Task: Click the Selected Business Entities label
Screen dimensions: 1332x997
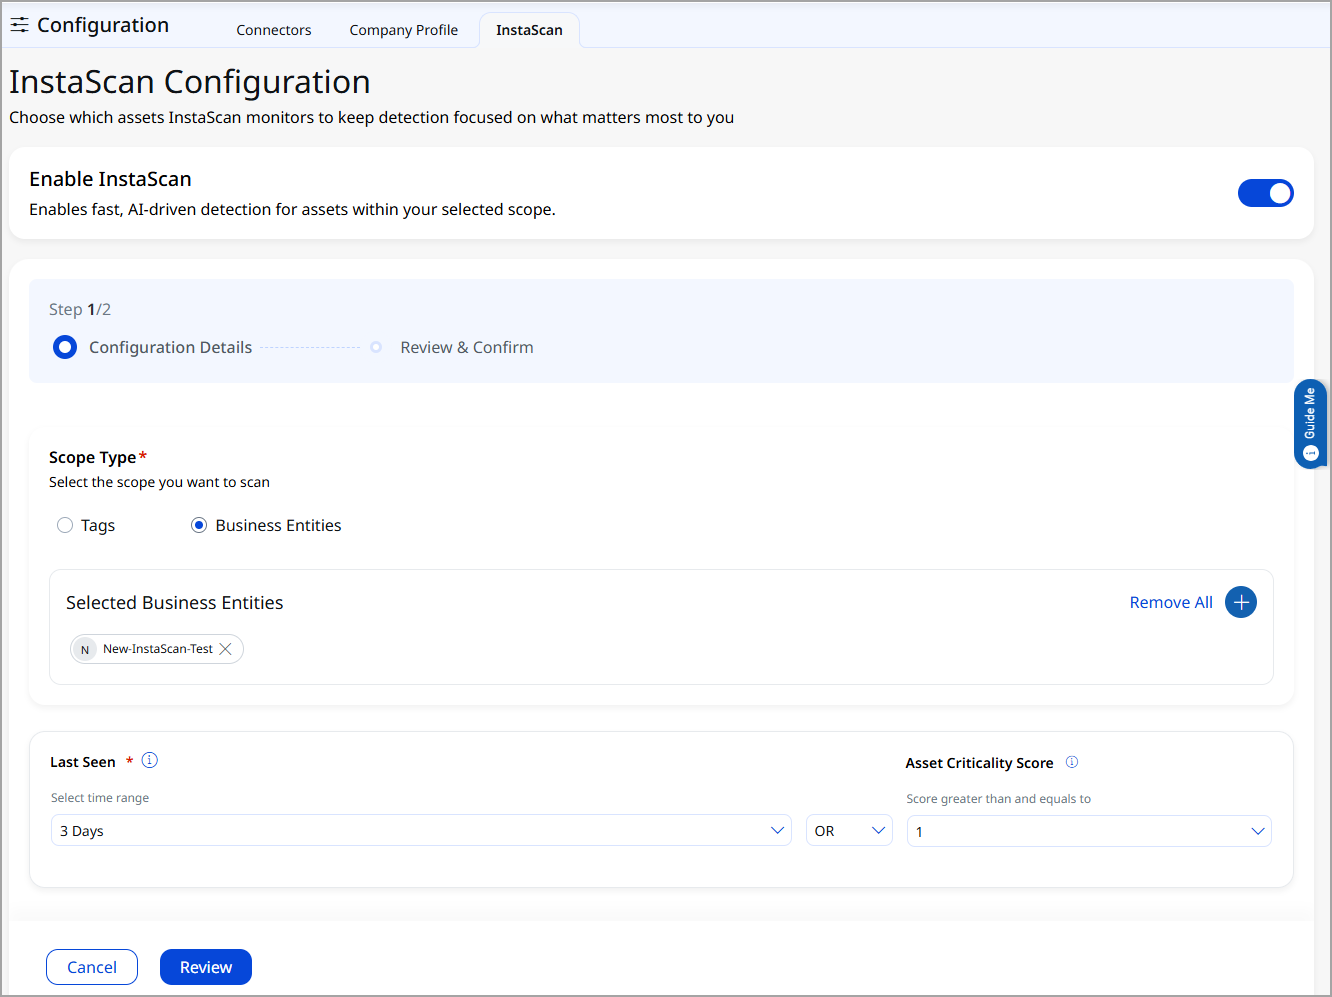Action: click(175, 603)
